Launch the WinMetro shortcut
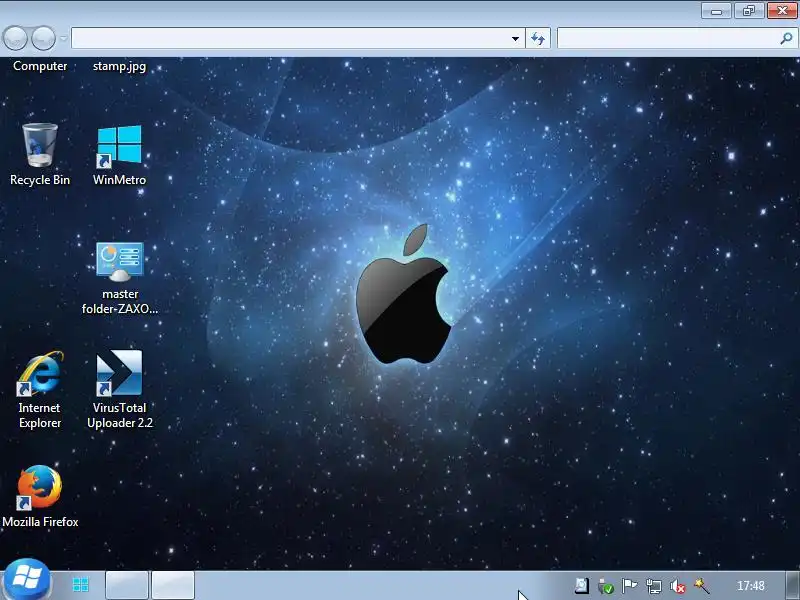 tap(119, 155)
